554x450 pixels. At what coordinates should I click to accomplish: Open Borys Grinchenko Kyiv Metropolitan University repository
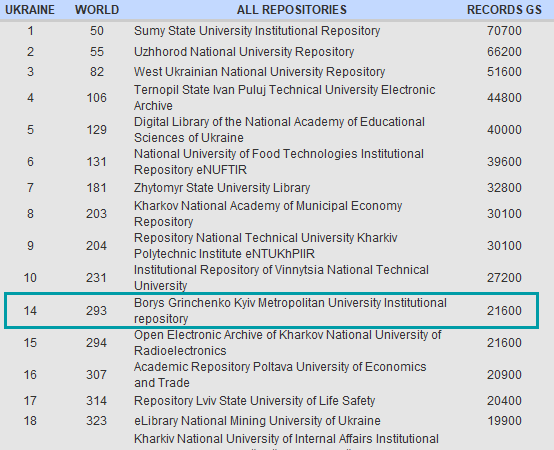pyautogui.click(x=290, y=311)
